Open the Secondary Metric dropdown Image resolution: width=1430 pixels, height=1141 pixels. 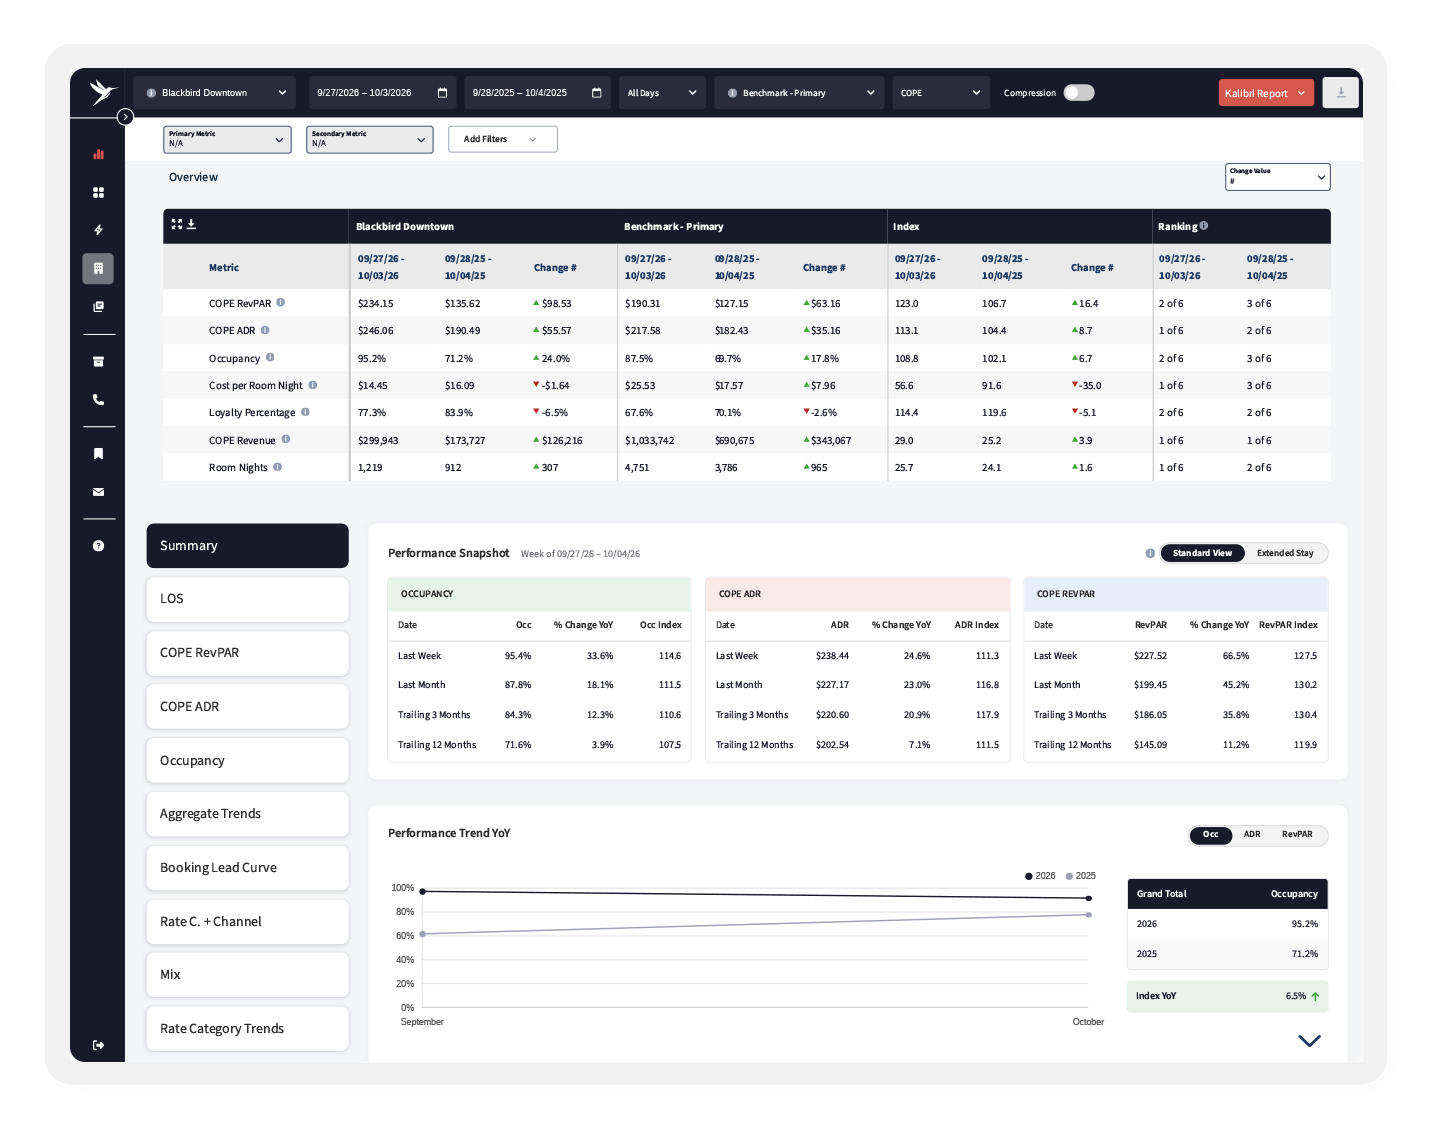[369, 139]
